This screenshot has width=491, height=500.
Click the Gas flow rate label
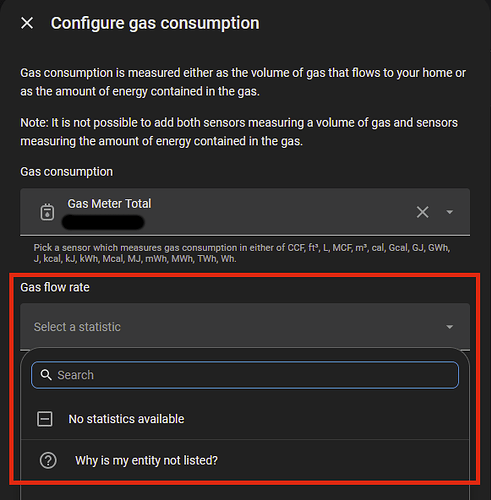pyautogui.click(x=55, y=287)
